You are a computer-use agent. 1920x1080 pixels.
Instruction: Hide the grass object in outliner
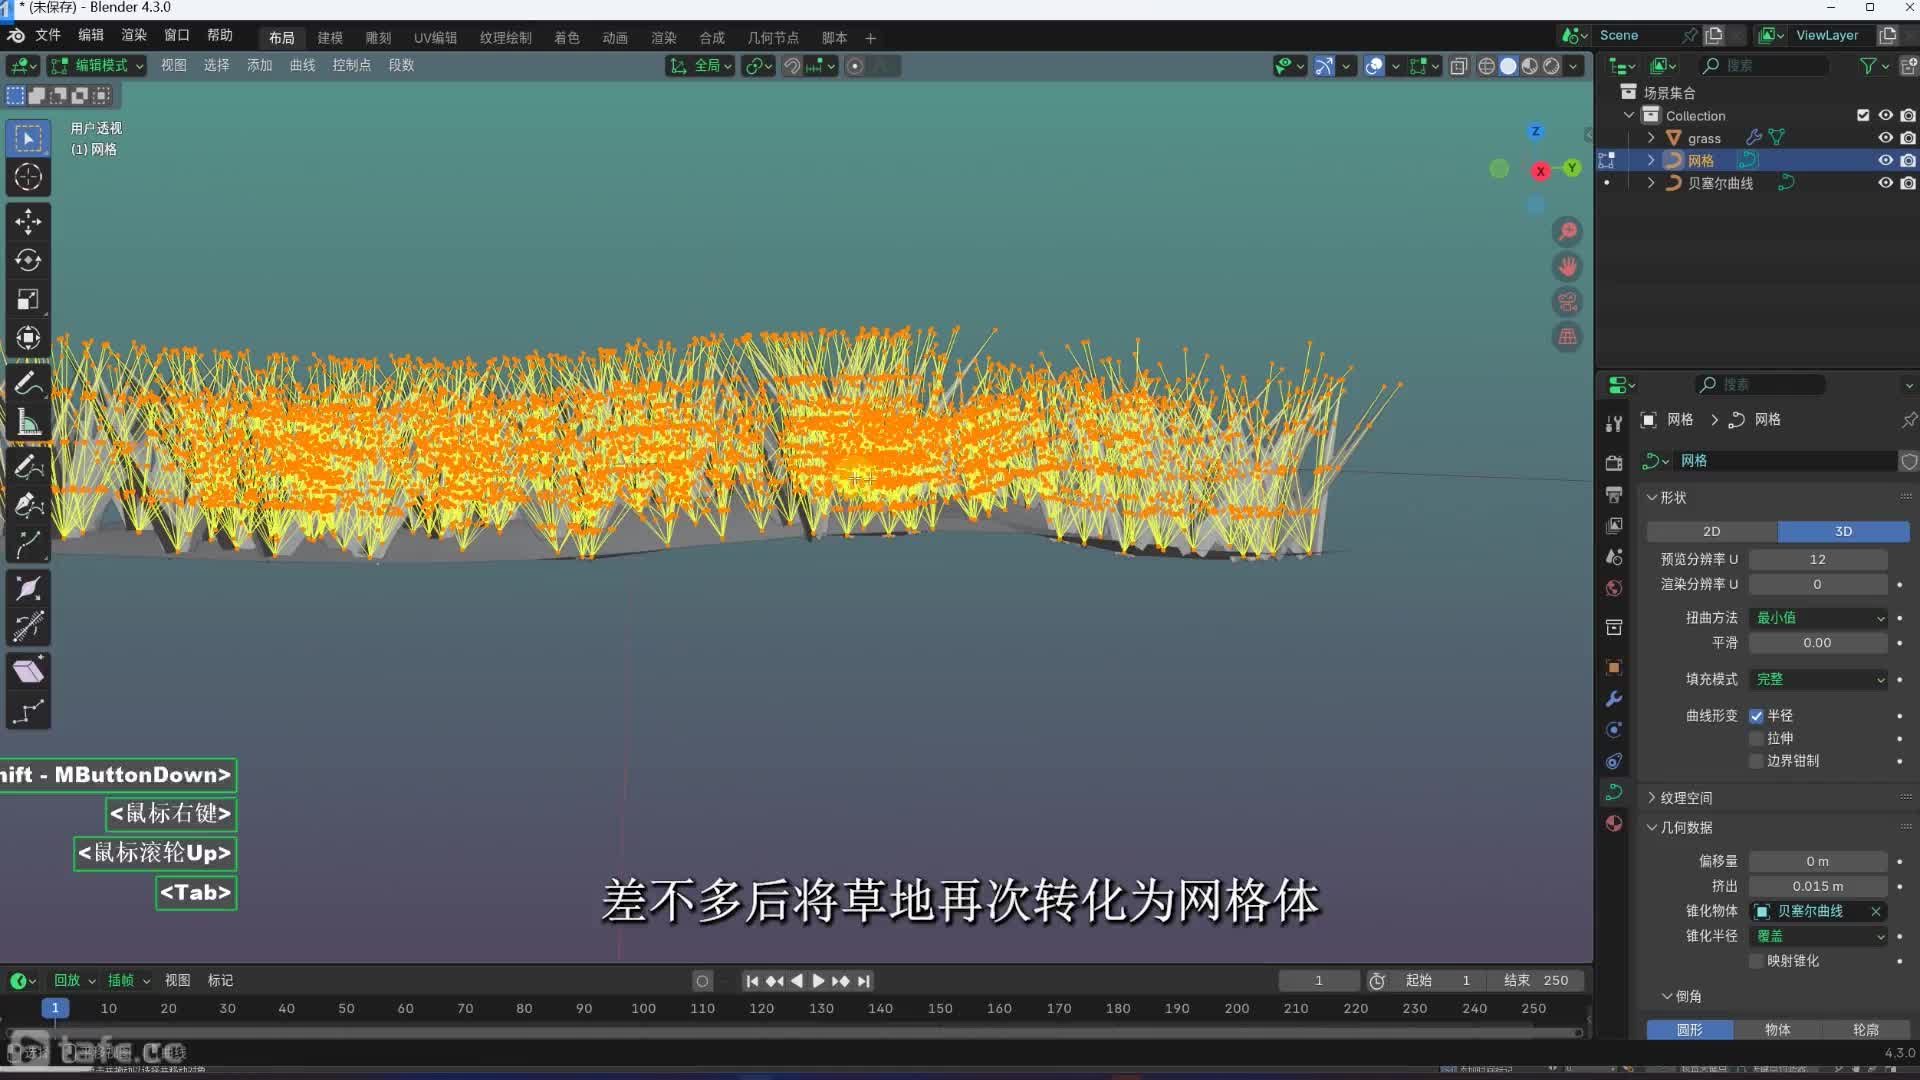tap(1885, 138)
